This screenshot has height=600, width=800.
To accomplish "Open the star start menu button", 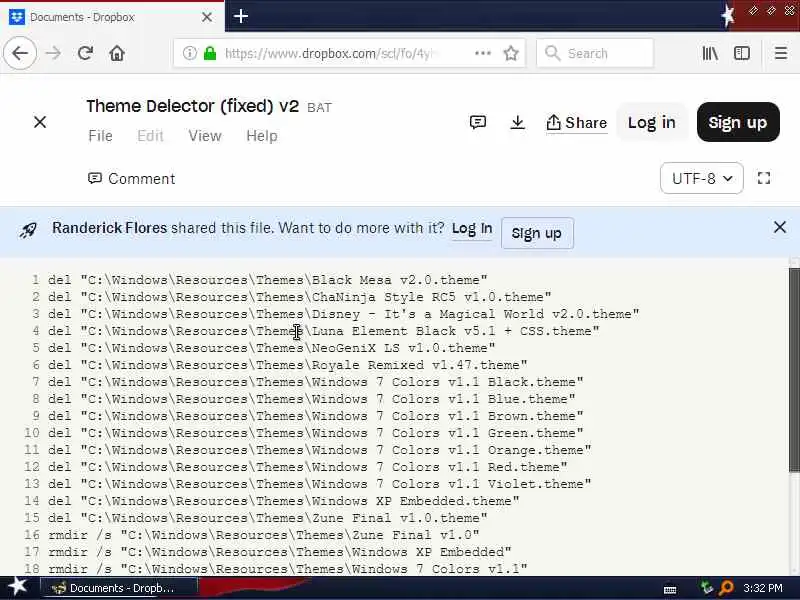I will pos(17,587).
